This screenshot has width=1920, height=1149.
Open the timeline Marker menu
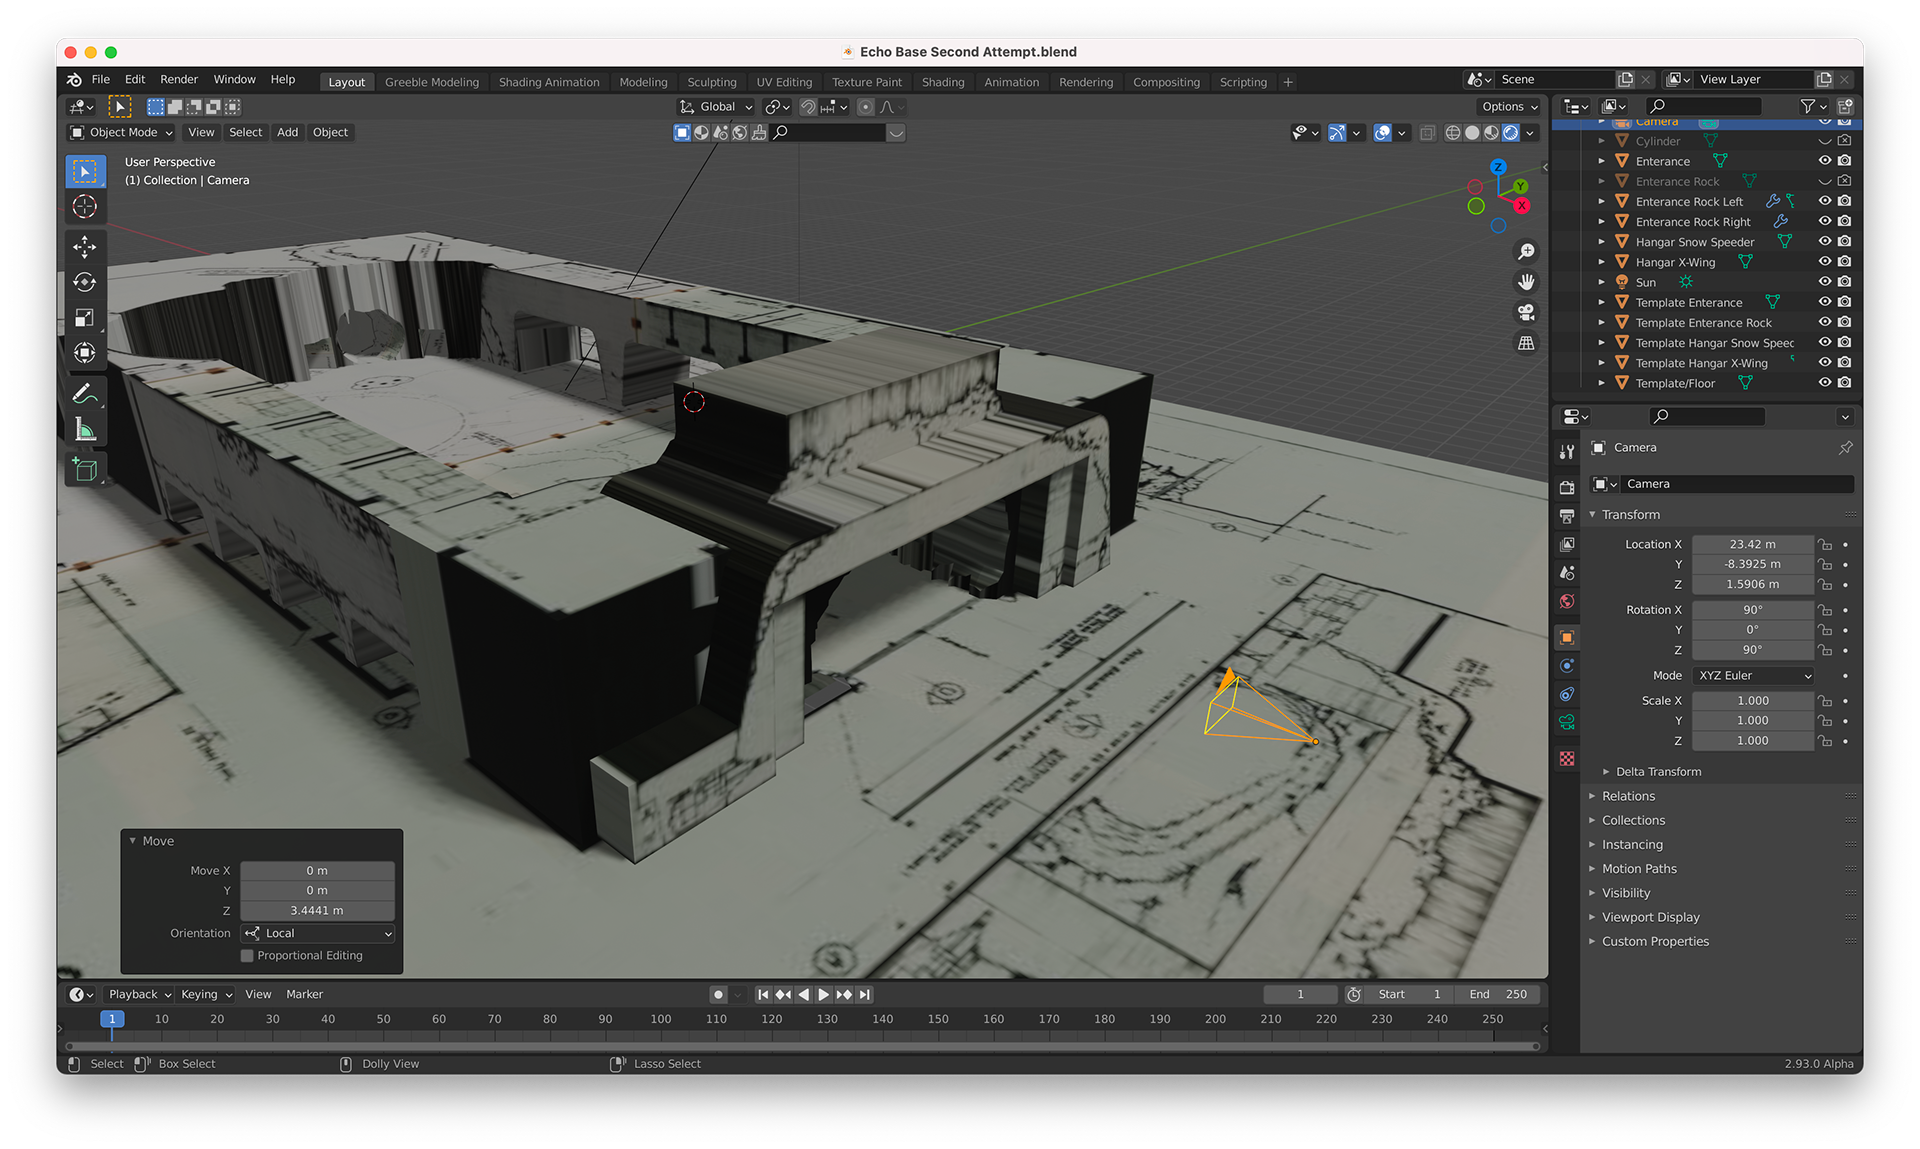point(304,995)
